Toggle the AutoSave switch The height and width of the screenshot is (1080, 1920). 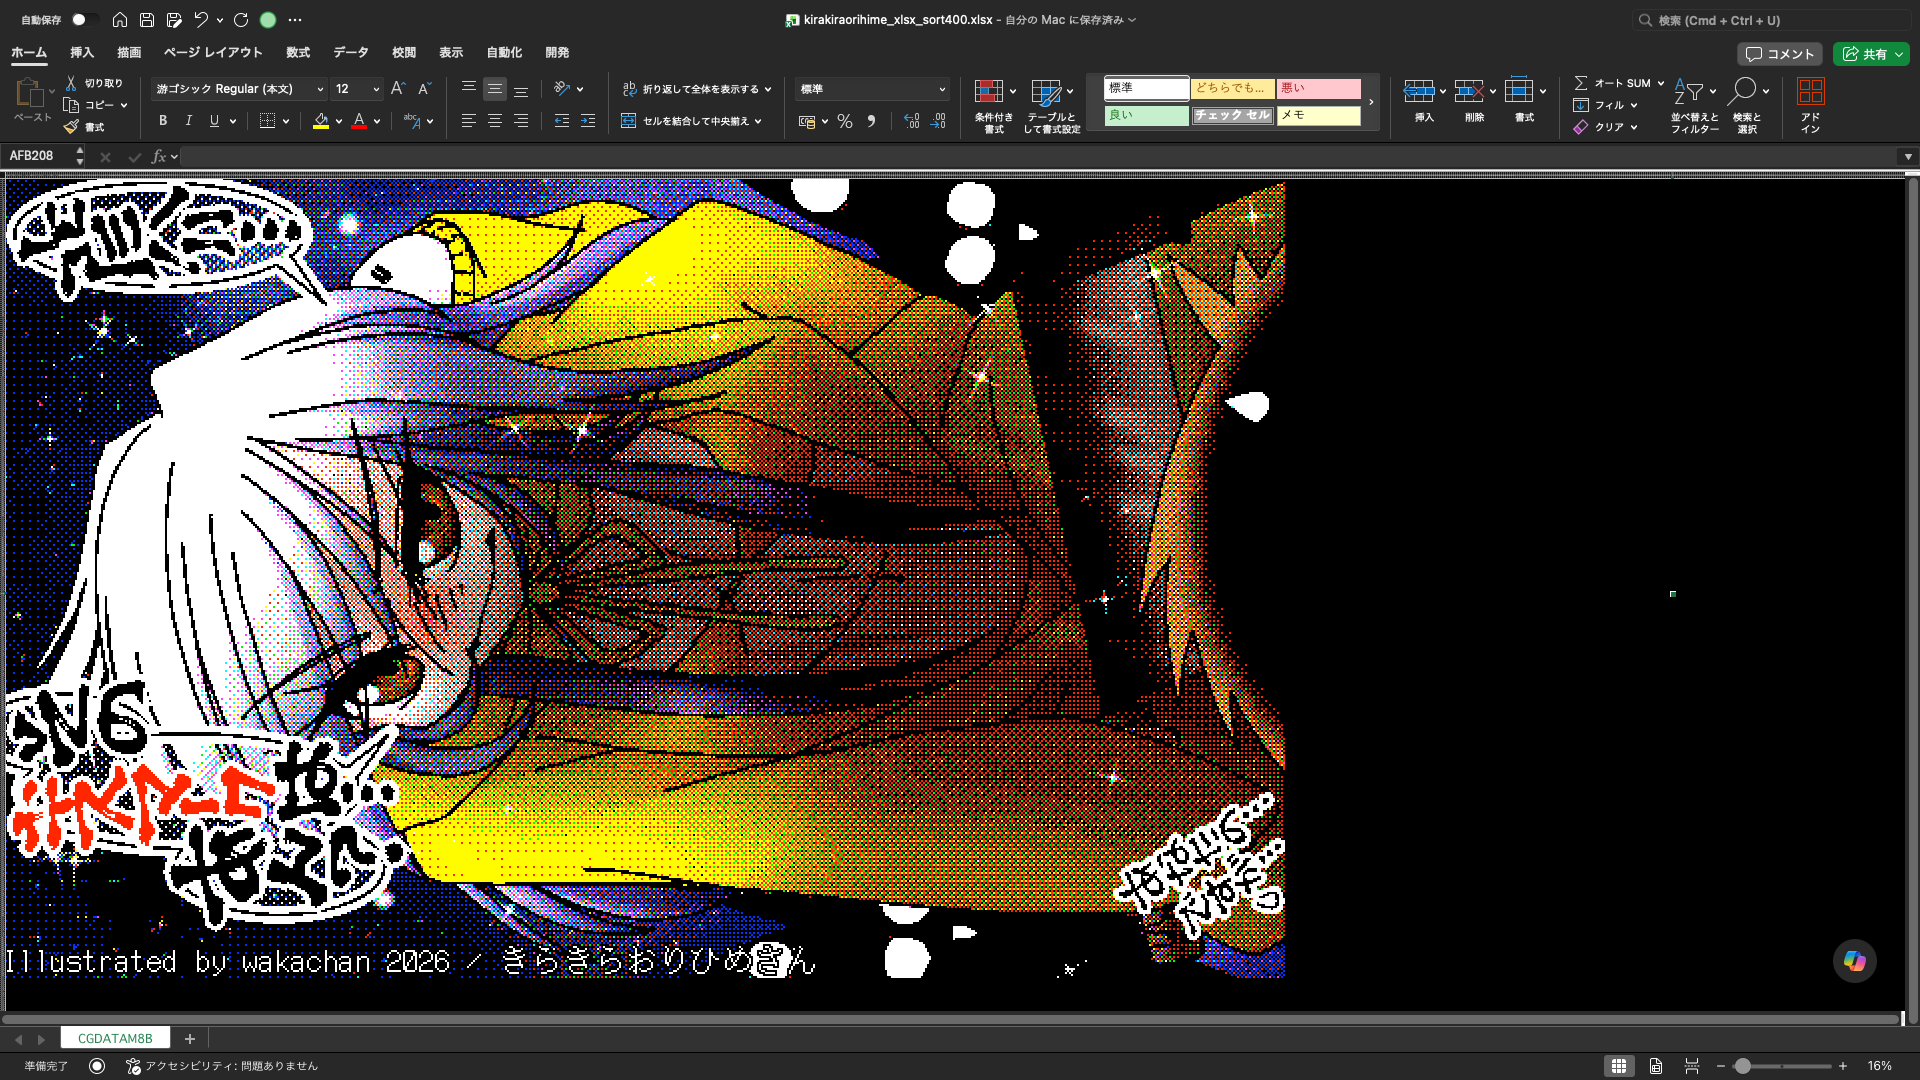[84, 20]
